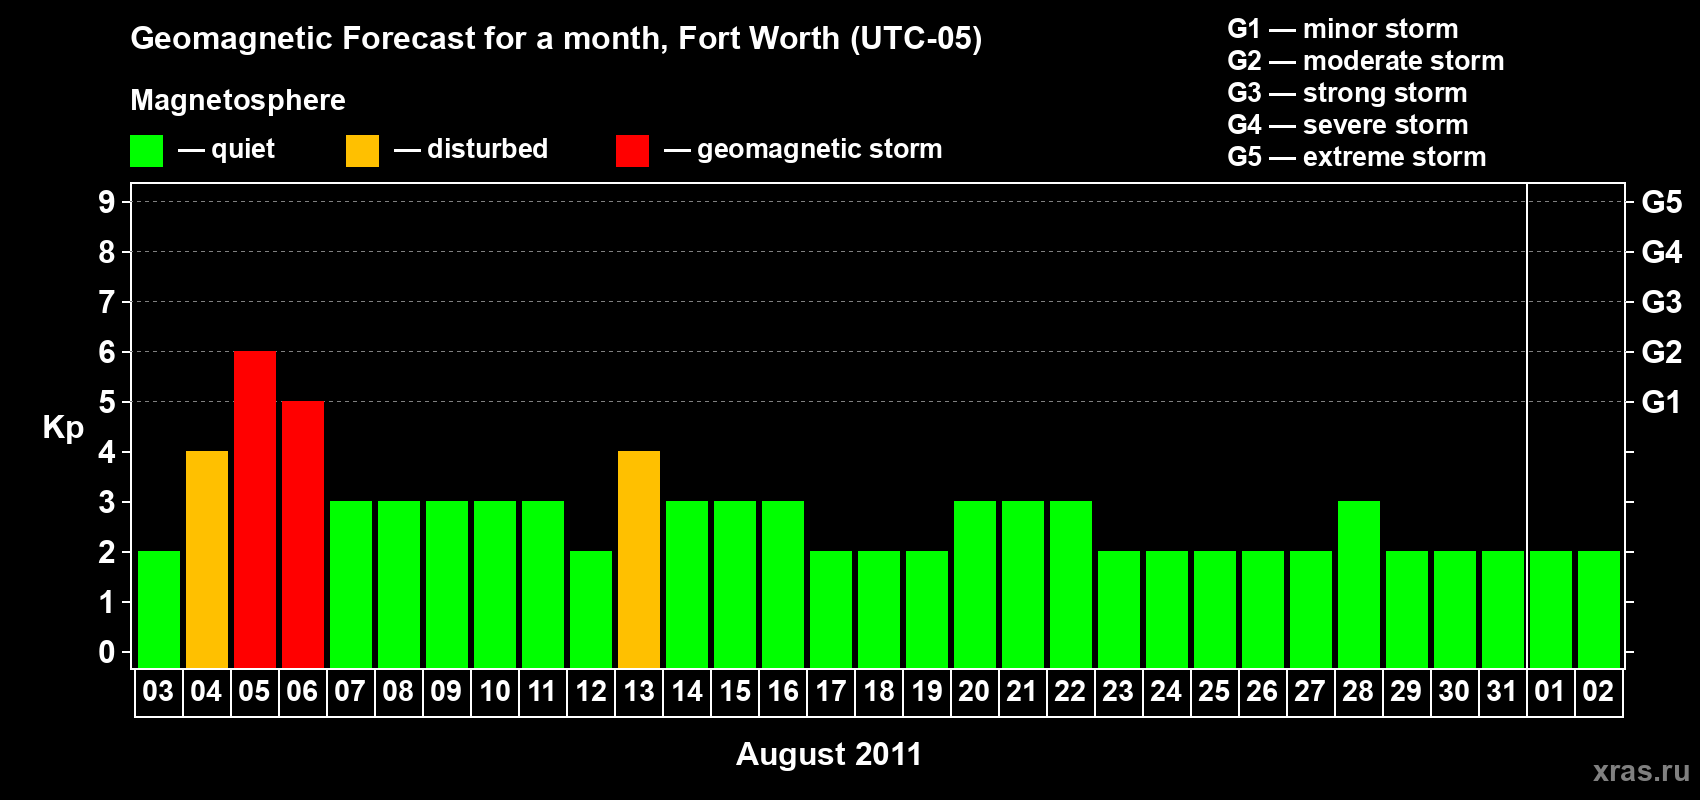Image resolution: width=1700 pixels, height=800 pixels.
Task: Click the 'August 2011' axis label
Action: [x=829, y=754]
